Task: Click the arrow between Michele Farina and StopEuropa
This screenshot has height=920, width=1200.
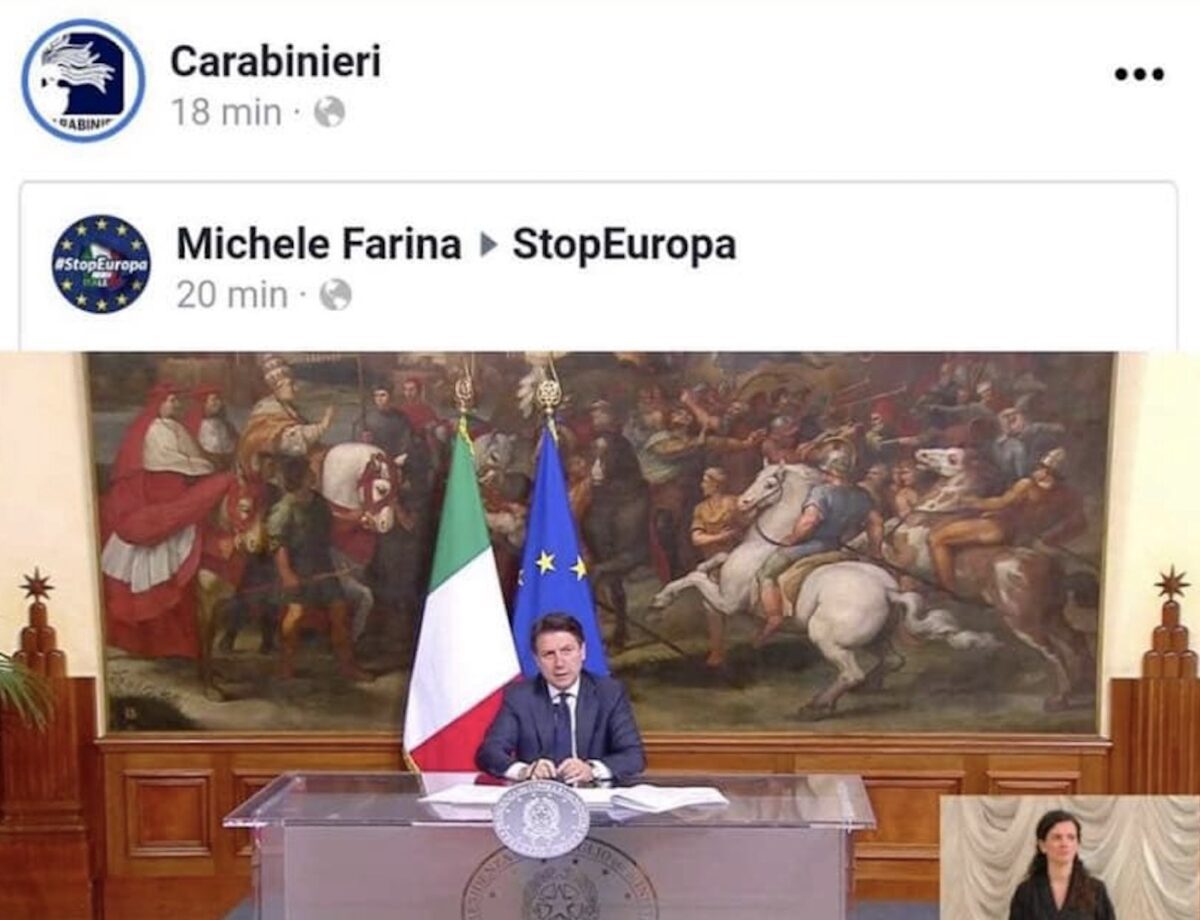Action: coord(488,245)
